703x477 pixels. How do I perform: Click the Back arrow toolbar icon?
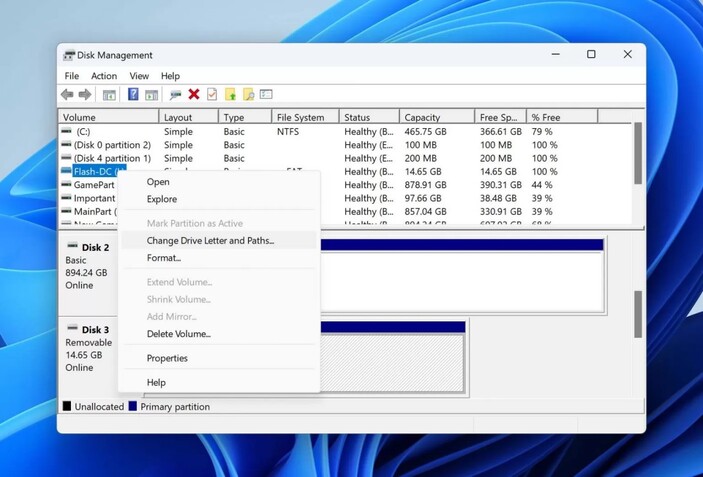coord(67,95)
